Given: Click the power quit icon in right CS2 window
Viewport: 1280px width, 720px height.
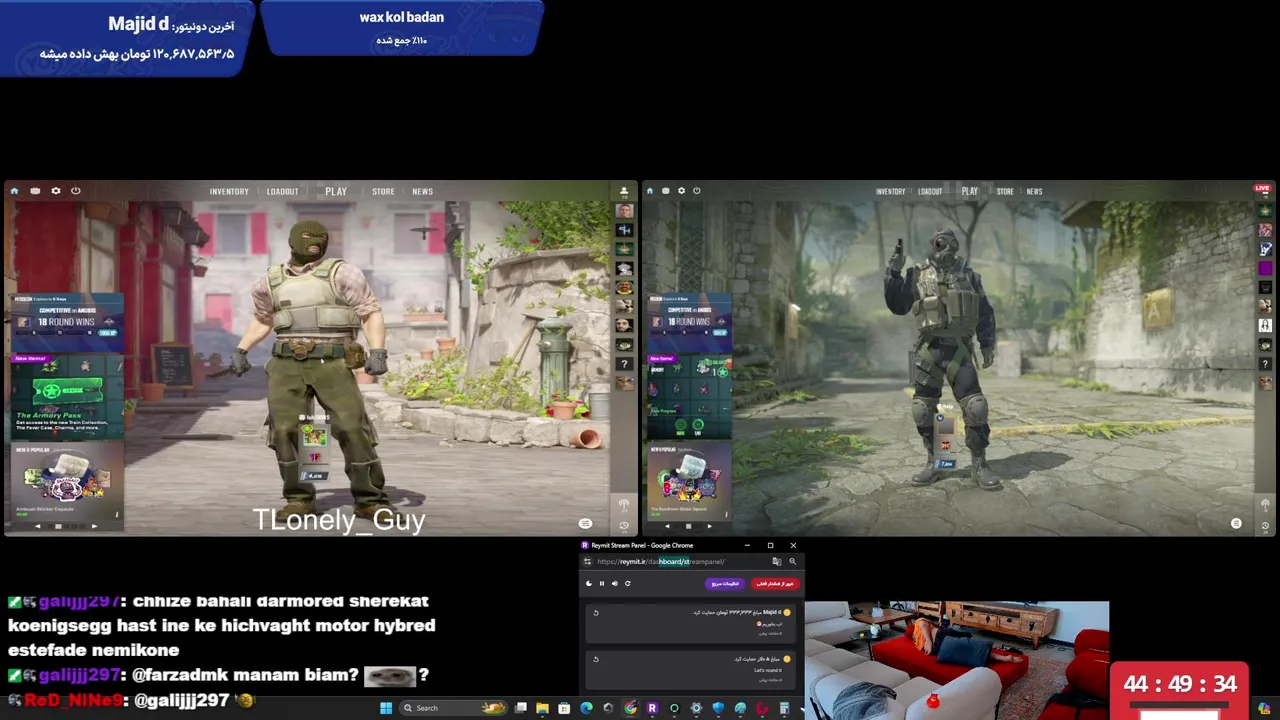Looking at the screenshot, I should (x=696, y=191).
